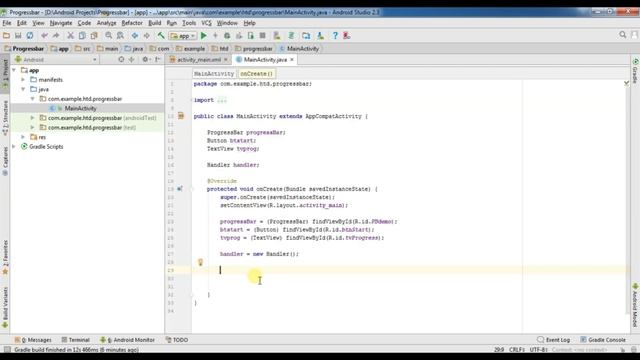Click the intention lightbulb icon in editor
640x360 pixels.
pos(200,262)
